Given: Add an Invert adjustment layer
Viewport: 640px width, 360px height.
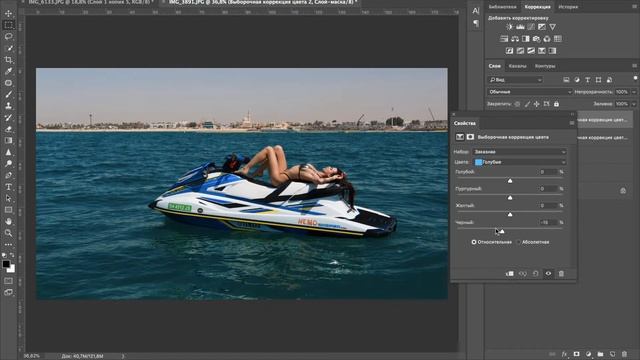Looking at the screenshot, I should tap(509, 51).
